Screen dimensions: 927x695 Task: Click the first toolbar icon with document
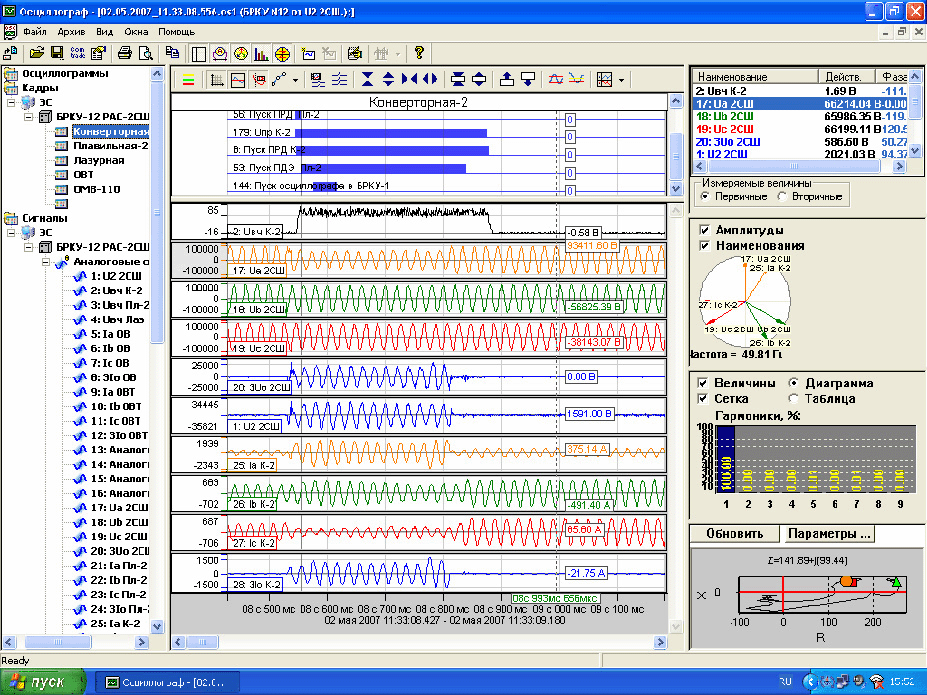pos(11,53)
